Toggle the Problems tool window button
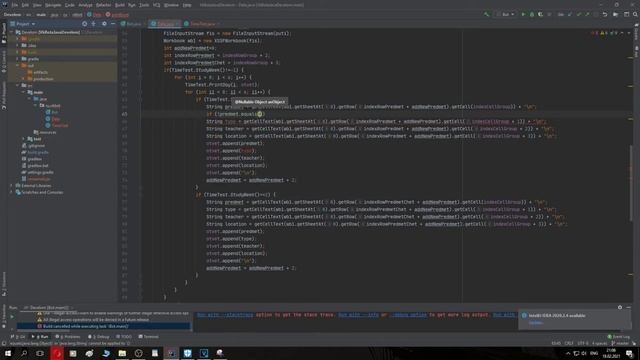 tap(68, 337)
